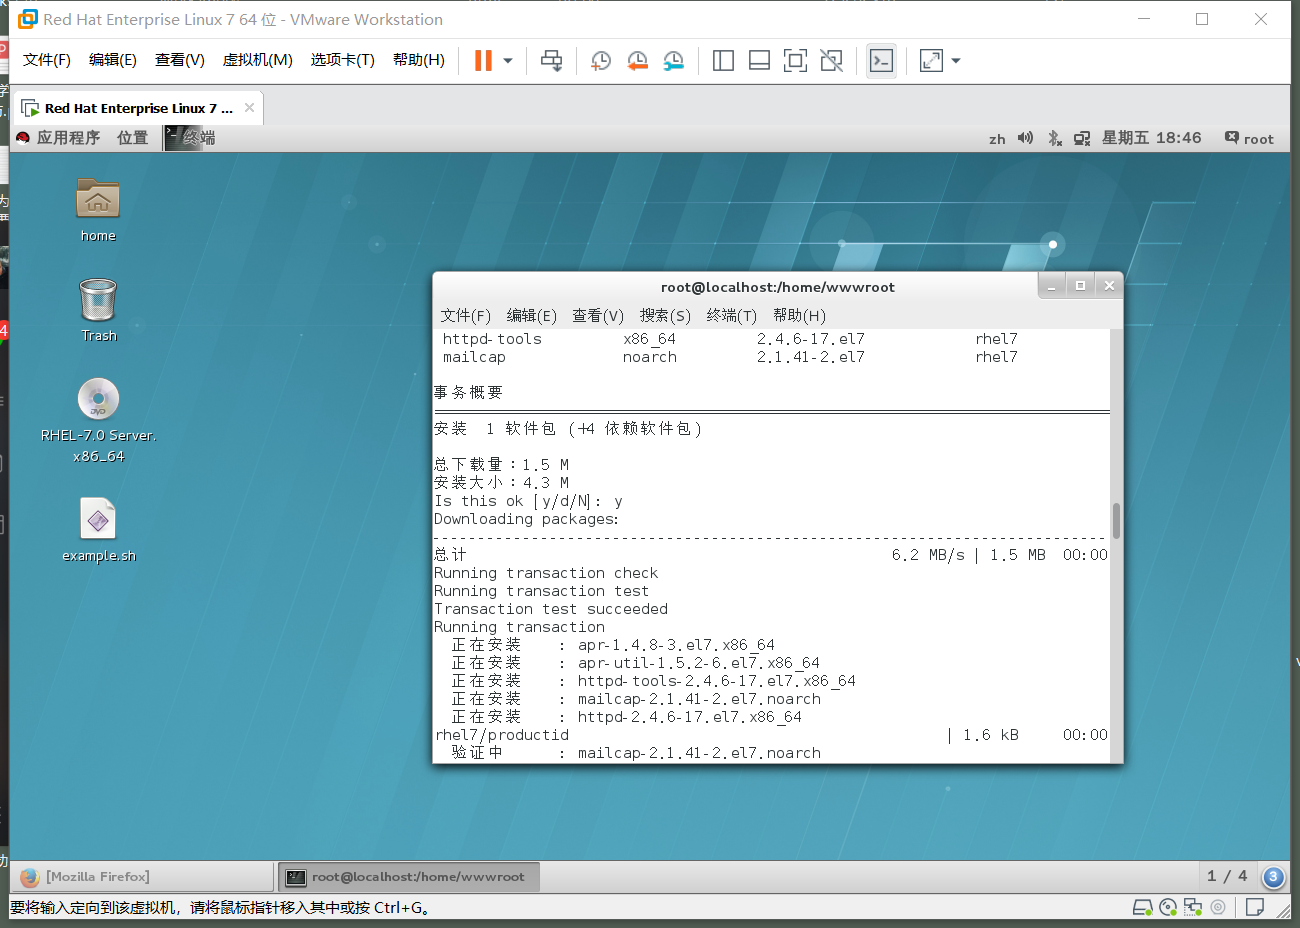Screen dimensions: 1300x928
Task: Open the root user menu
Action: (x=1249, y=138)
